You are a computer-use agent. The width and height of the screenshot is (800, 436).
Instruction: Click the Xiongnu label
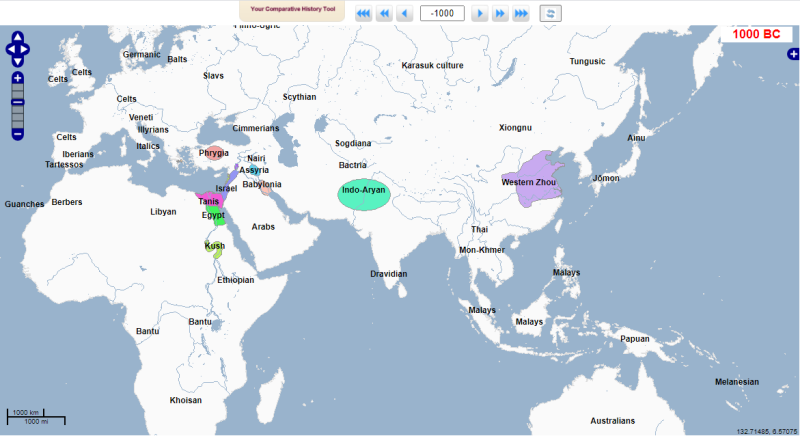pyautogui.click(x=515, y=127)
